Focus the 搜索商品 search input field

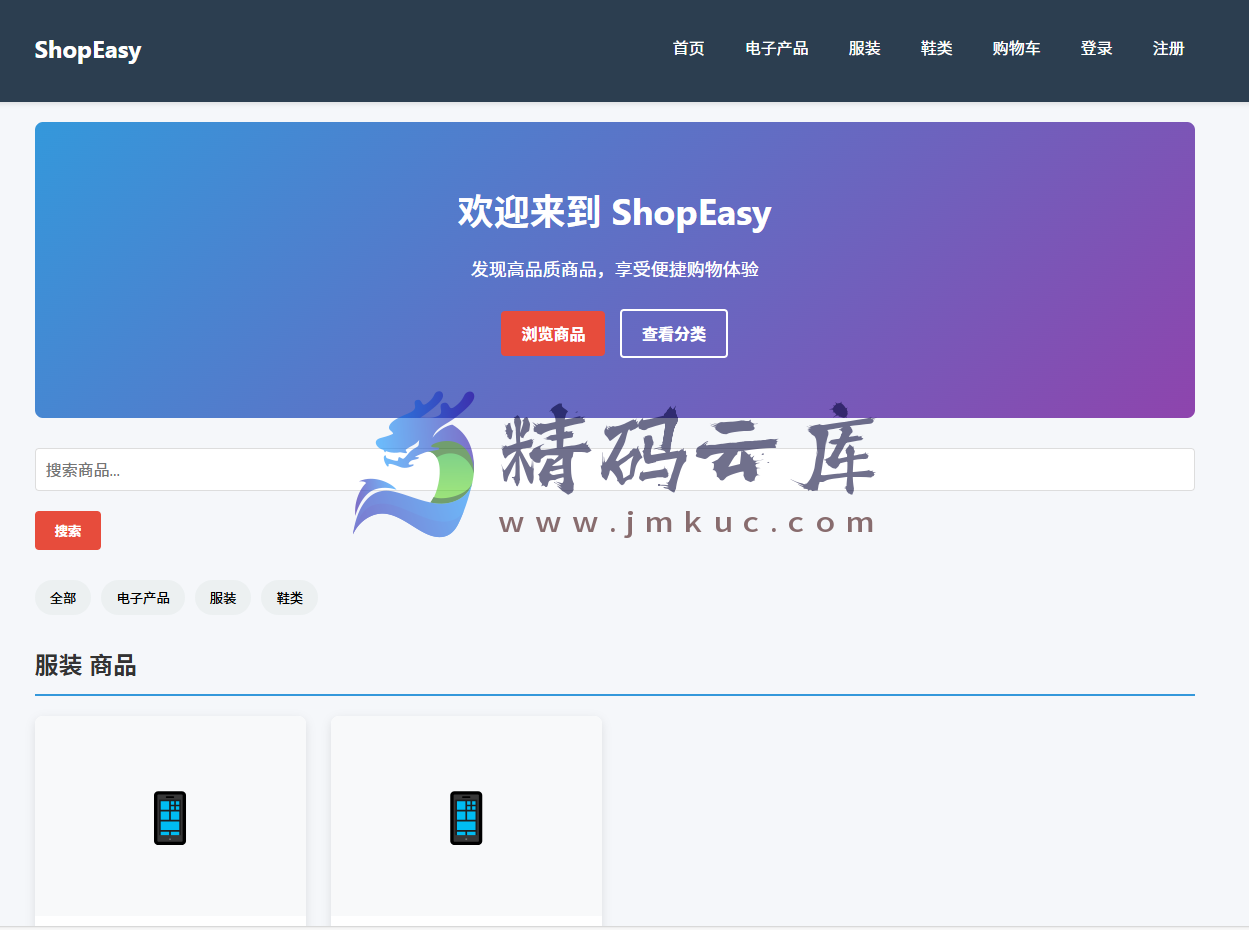[615, 470]
